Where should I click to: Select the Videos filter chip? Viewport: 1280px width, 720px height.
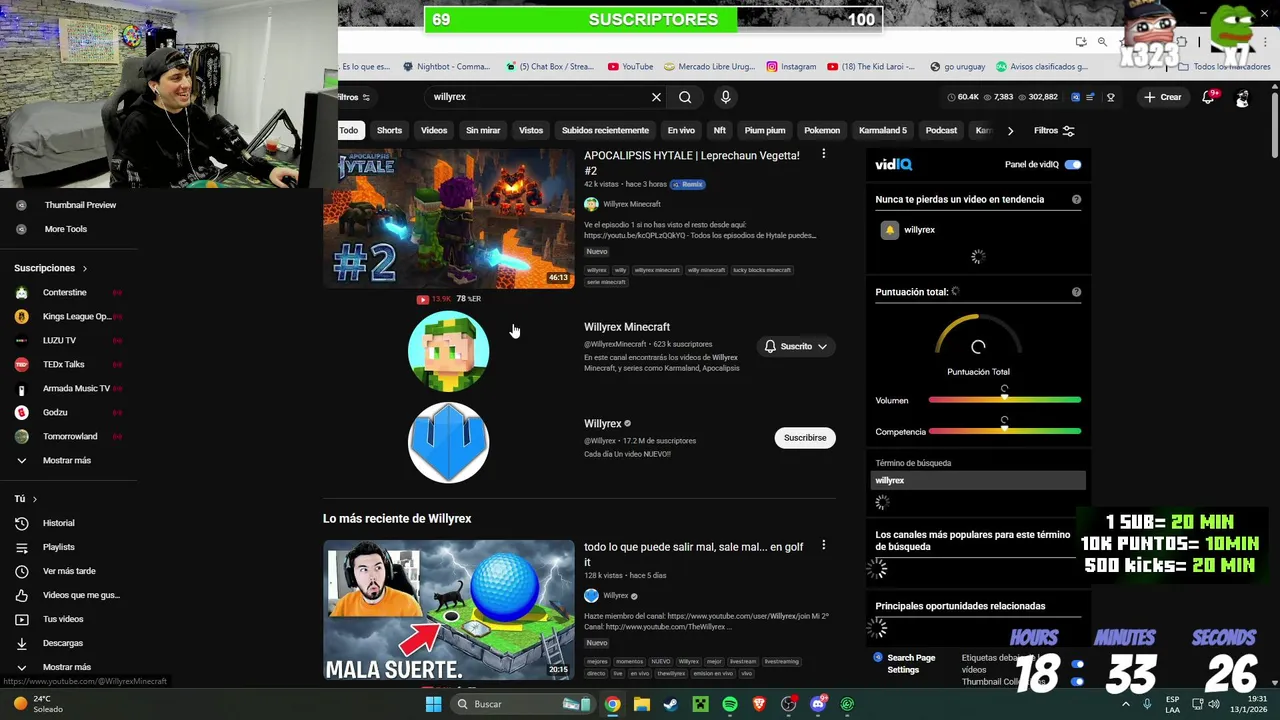[x=434, y=130]
